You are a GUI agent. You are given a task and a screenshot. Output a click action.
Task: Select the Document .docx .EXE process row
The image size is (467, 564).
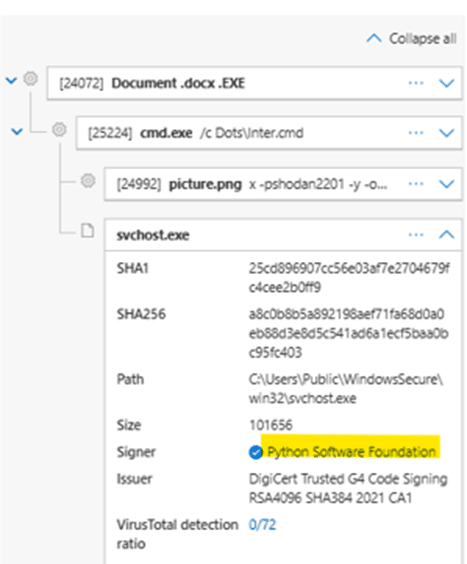pyautogui.click(x=254, y=83)
